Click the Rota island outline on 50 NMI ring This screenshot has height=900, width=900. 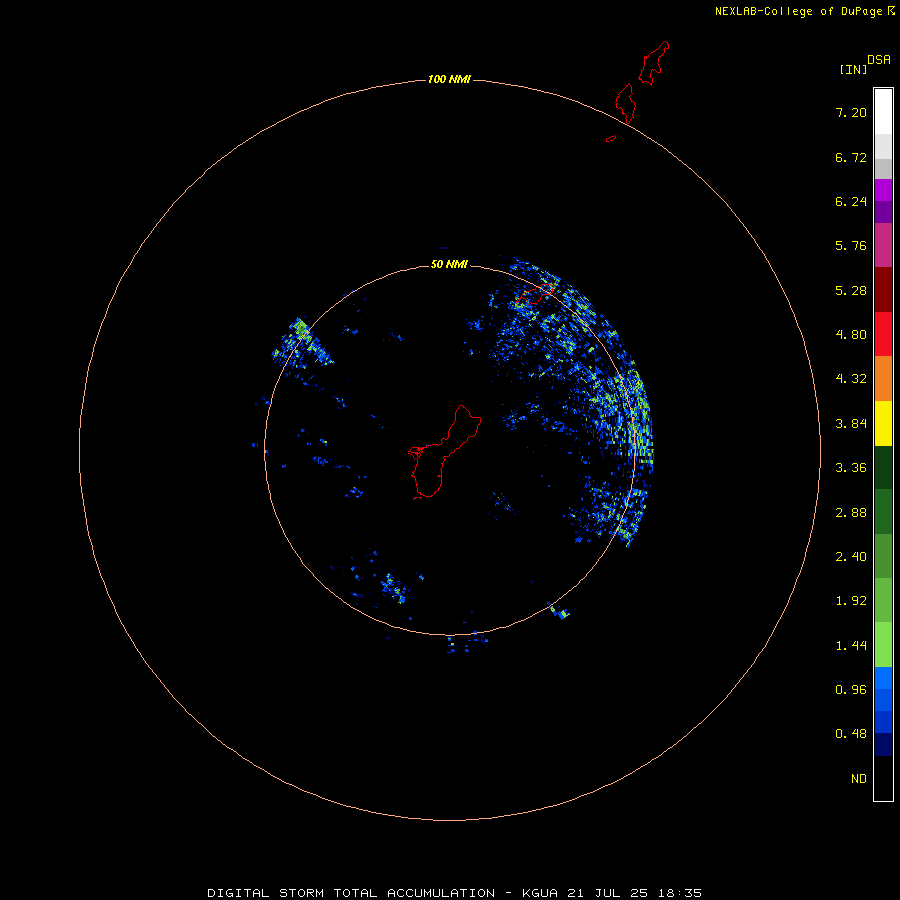point(534,294)
